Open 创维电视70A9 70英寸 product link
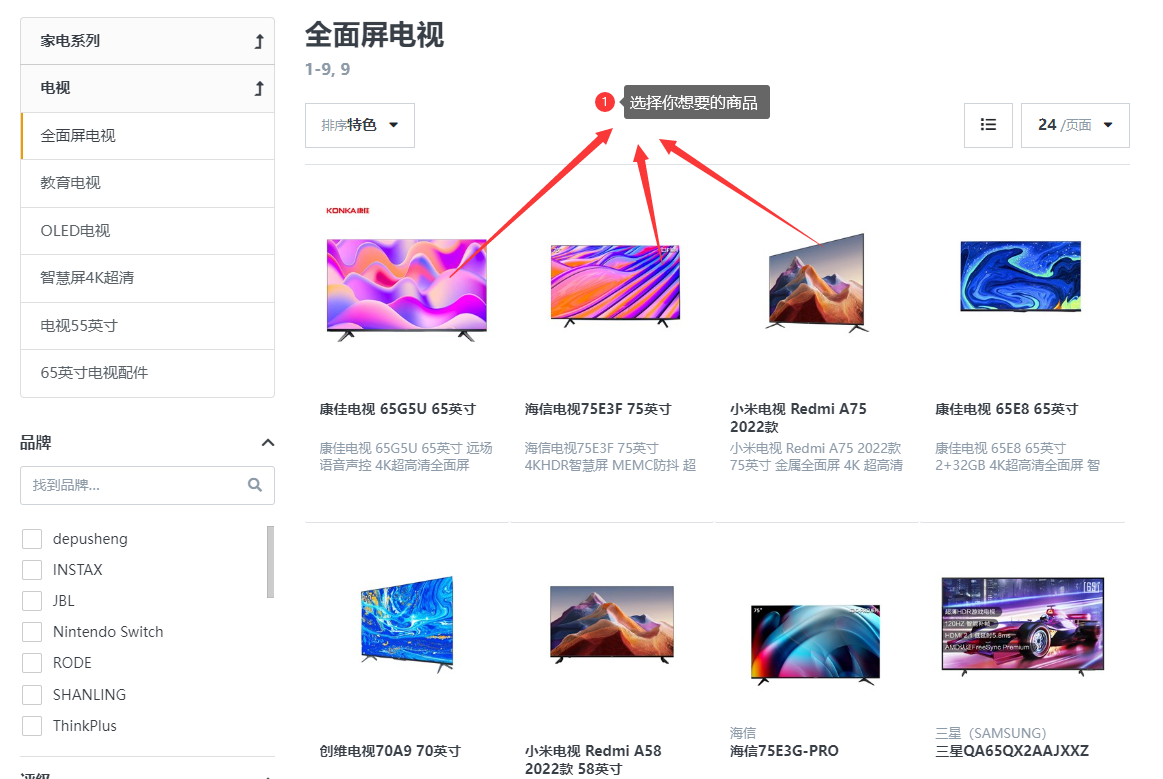Image resolution: width=1163 pixels, height=779 pixels. 390,751
